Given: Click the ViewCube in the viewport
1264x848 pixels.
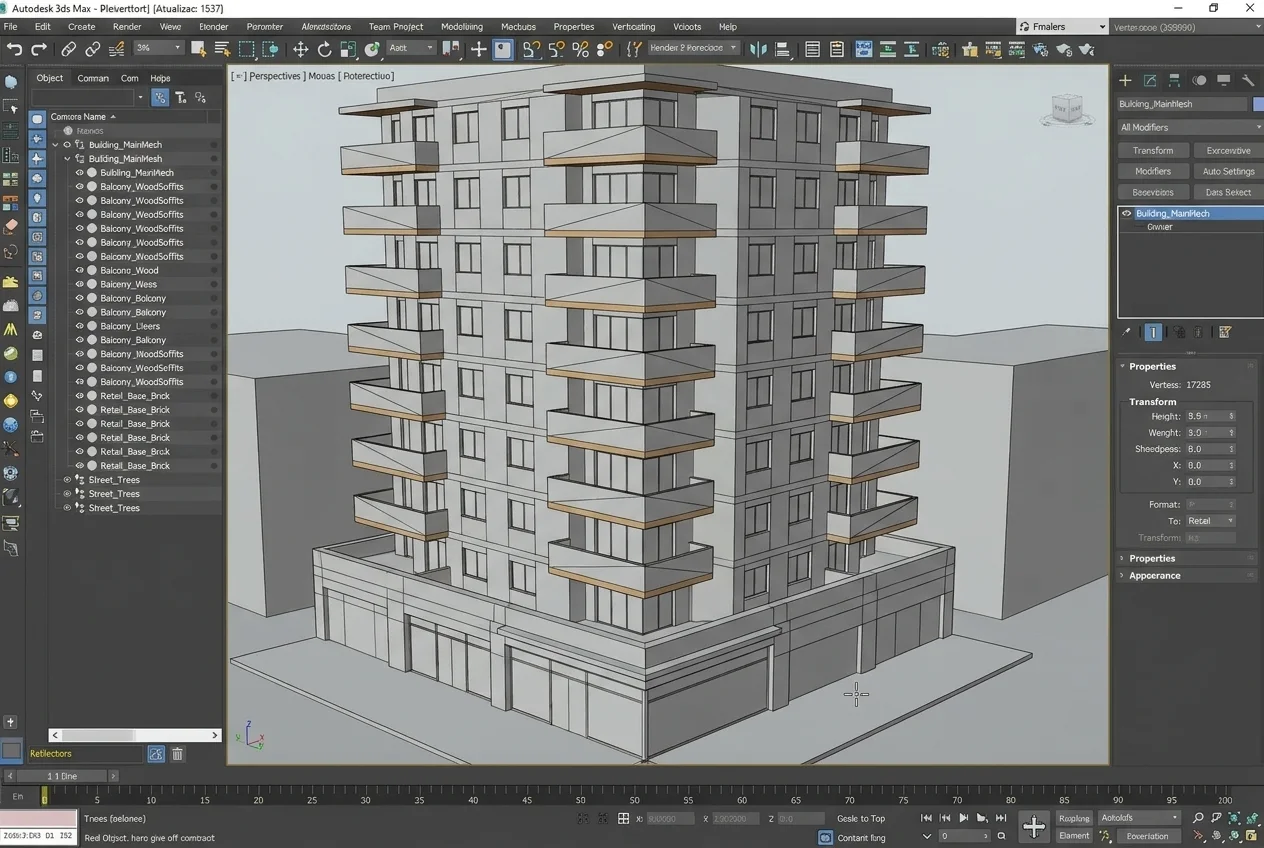Looking at the screenshot, I should click(1067, 108).
